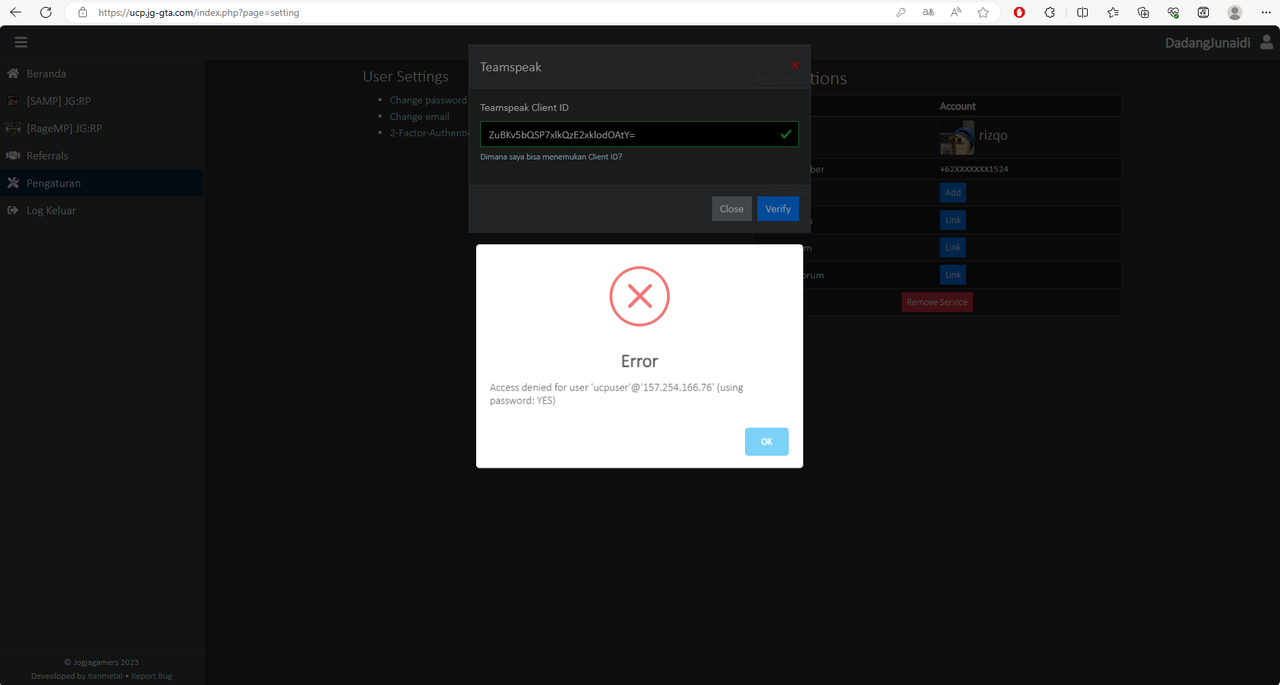Click the rizqo account name

(993, 135)
